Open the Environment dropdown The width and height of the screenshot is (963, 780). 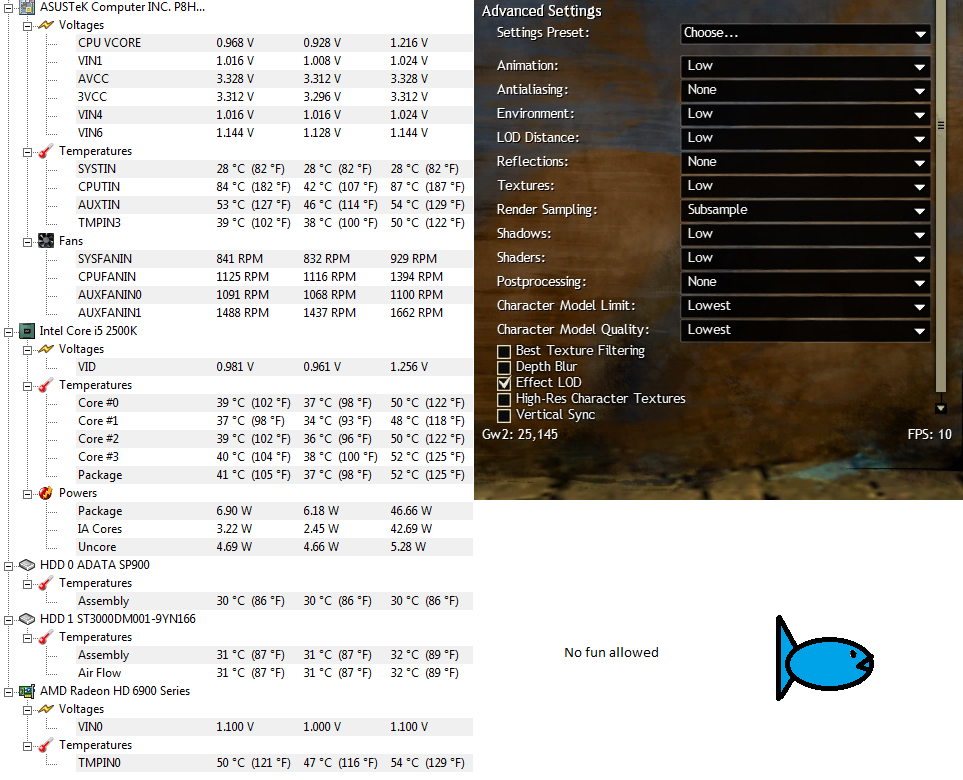pos(805,114)
